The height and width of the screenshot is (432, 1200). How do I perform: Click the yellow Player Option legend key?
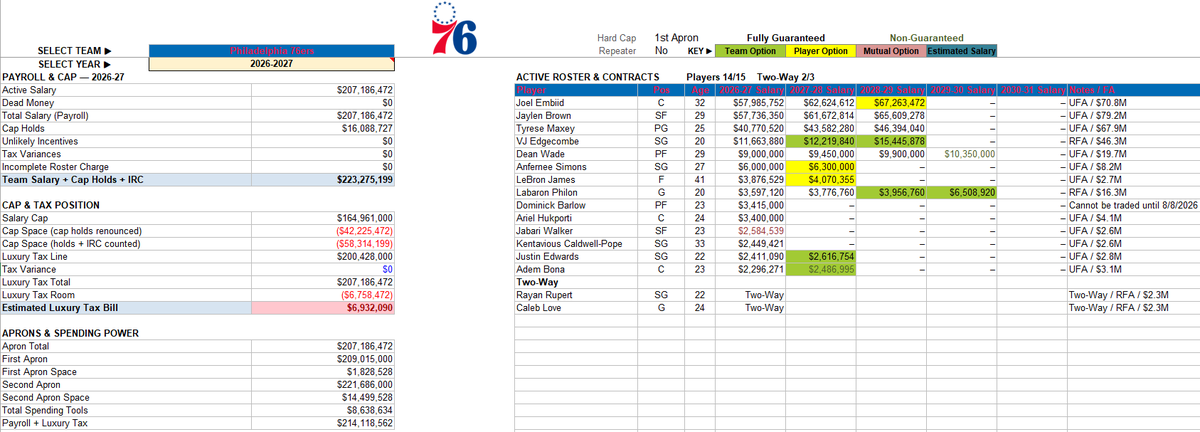pyautogui.click(x=821, y=51)
